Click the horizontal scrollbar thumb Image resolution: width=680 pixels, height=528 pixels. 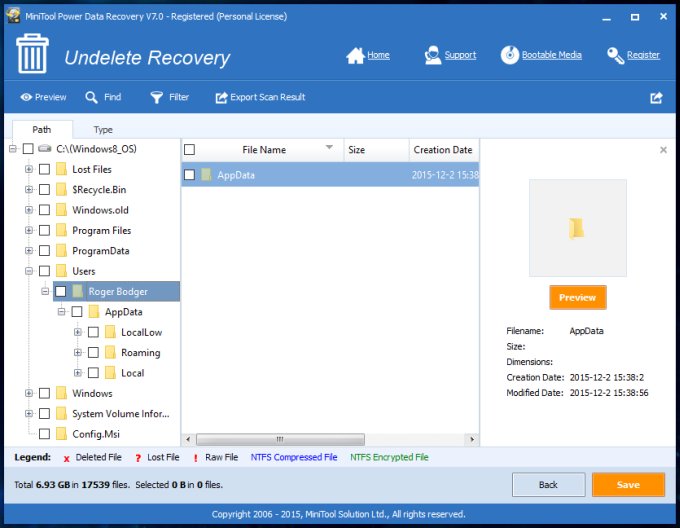point(280,440)
